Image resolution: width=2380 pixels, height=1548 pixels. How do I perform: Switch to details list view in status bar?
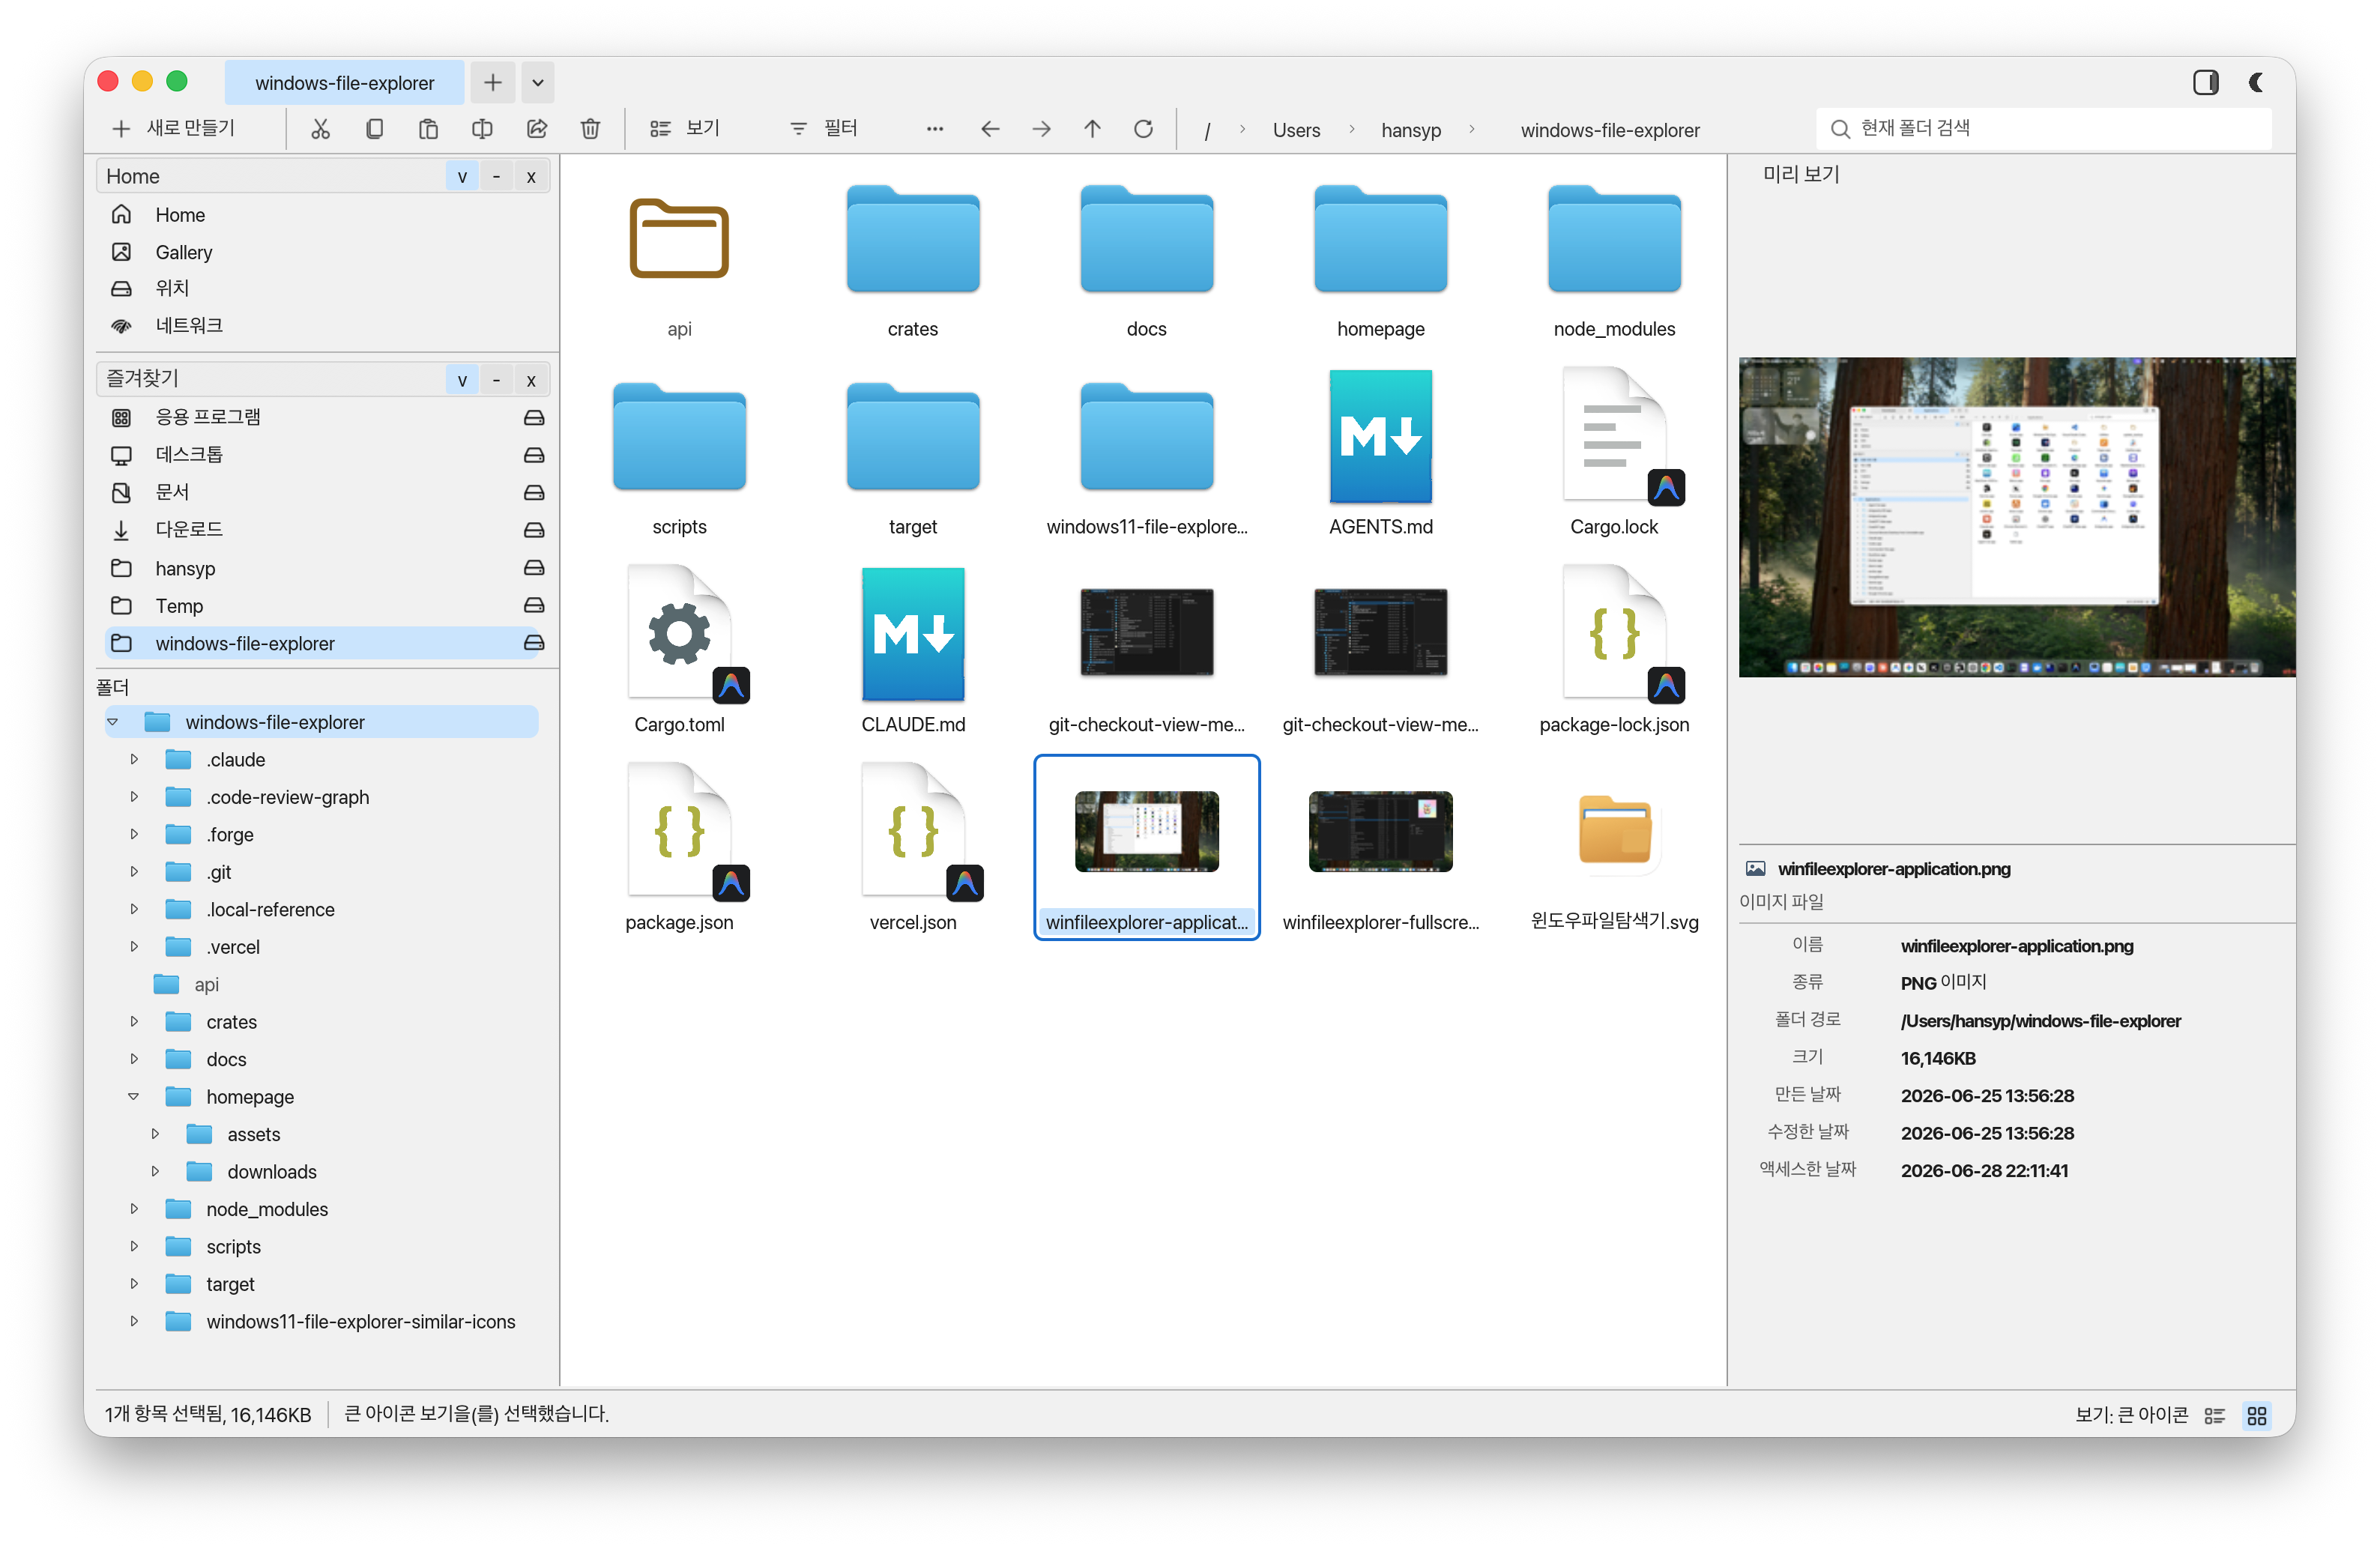[2215, 1415]
